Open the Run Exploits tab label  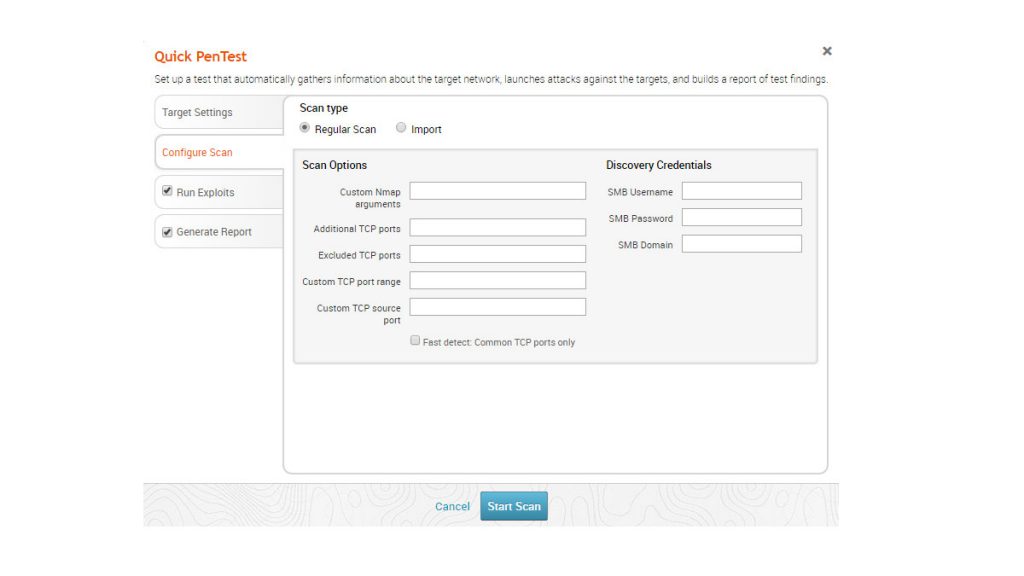click(206, 192)
